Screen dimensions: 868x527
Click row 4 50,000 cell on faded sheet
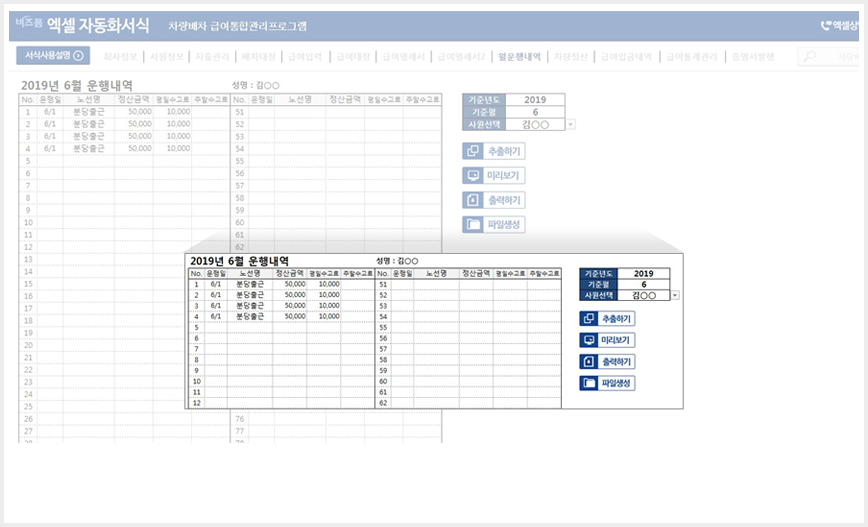(134, 148)
